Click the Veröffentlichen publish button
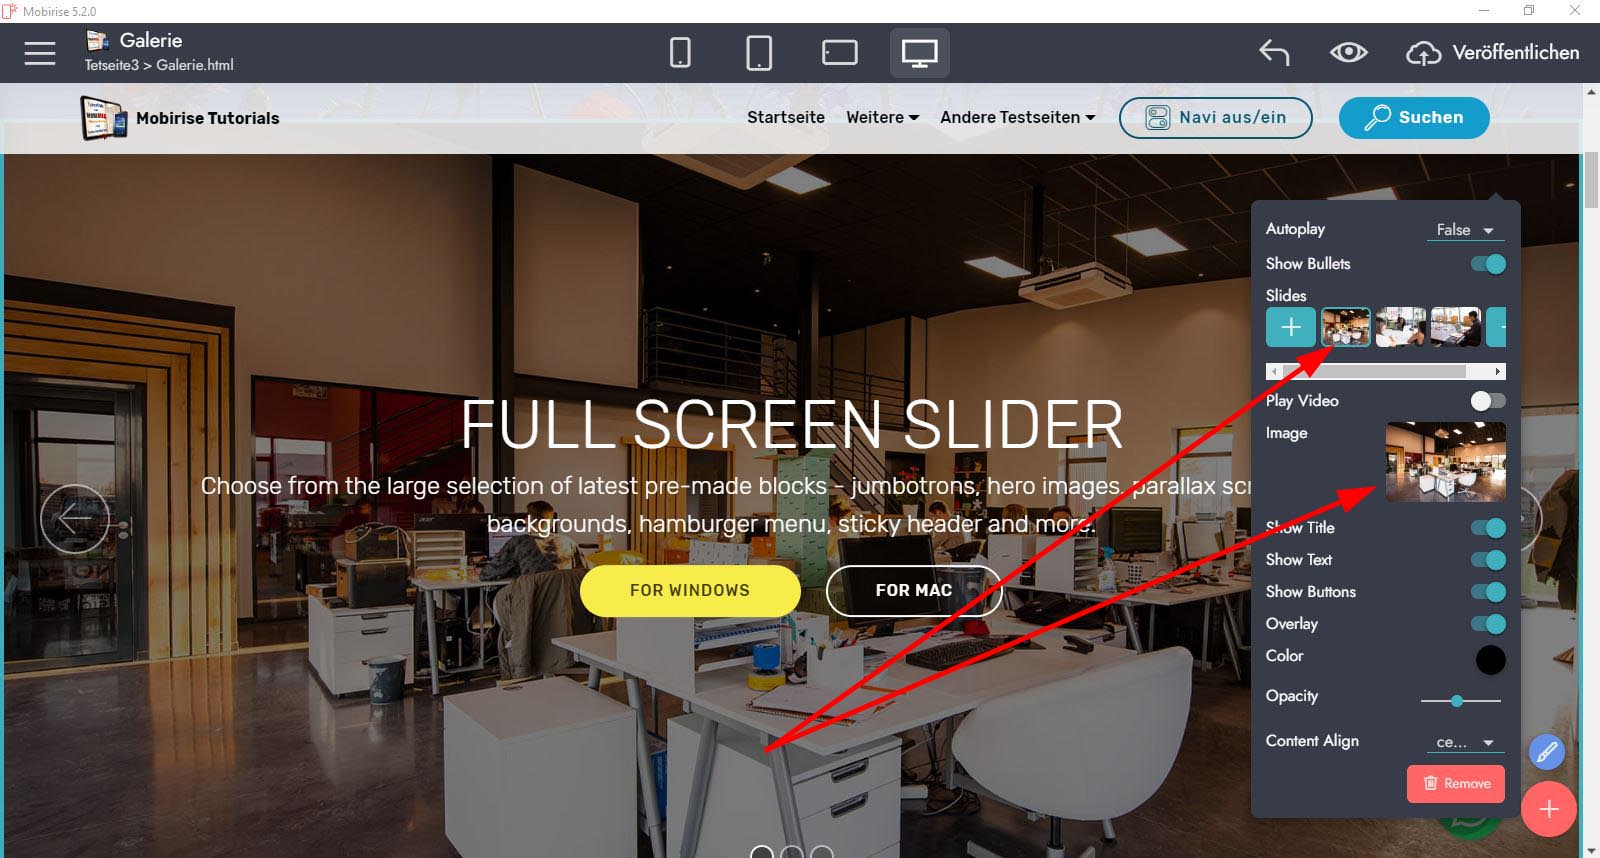Screen dimensions: 1600x858 coord(1493,53)
